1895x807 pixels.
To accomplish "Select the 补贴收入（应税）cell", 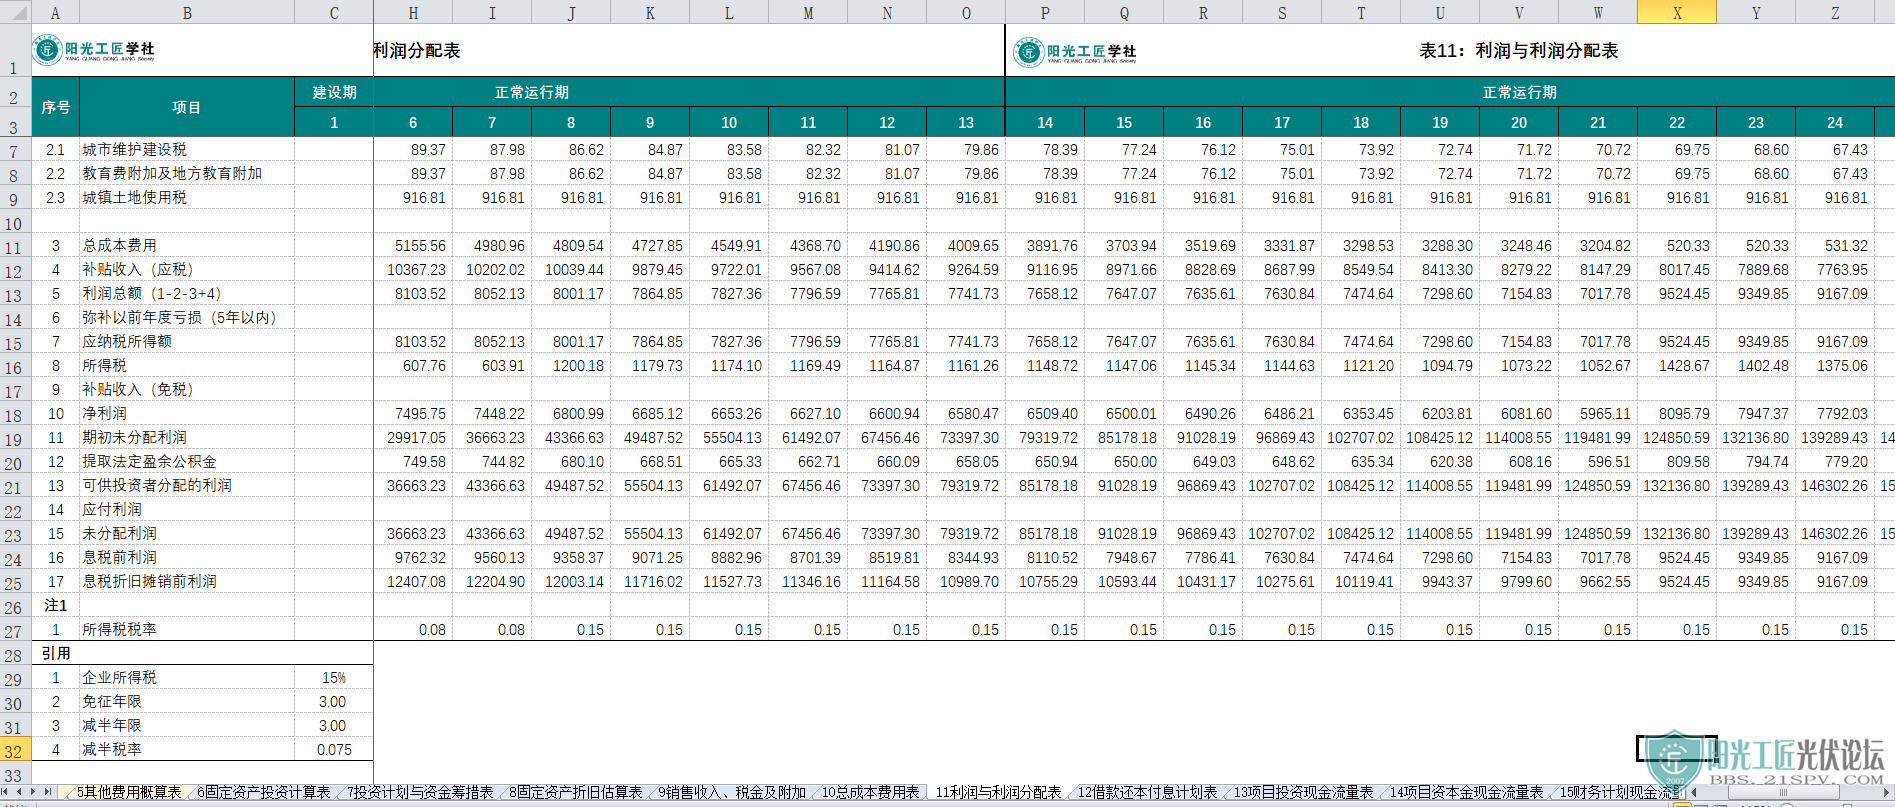I will pos(187,270).
